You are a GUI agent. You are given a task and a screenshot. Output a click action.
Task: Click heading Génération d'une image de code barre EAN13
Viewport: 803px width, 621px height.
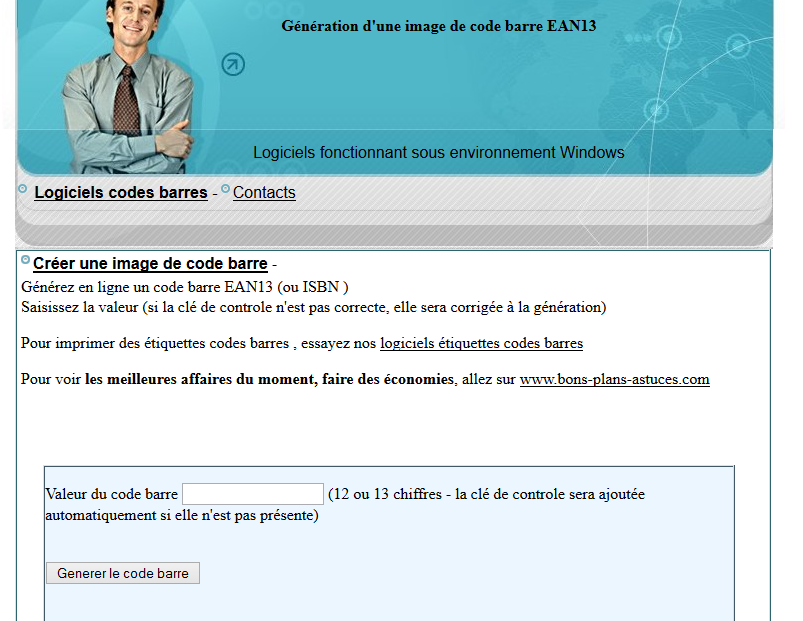439,26
